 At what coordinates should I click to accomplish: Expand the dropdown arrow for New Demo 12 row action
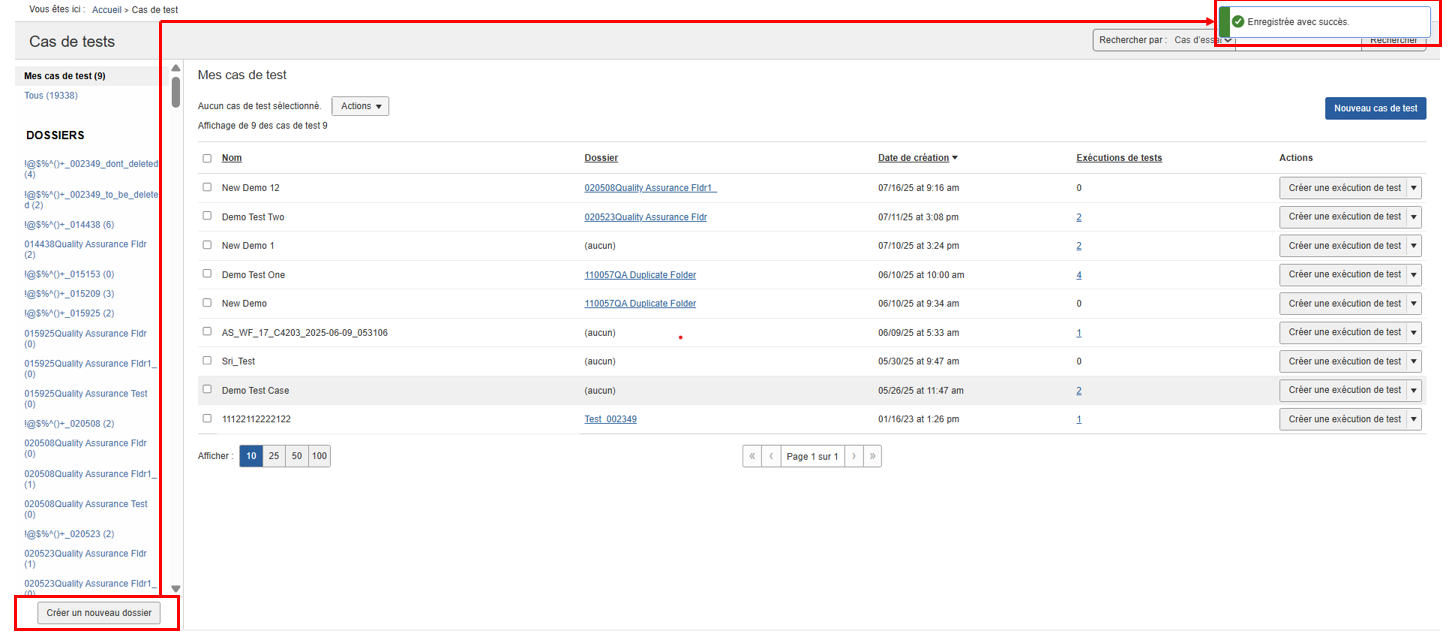click(x=1414, y=188)
